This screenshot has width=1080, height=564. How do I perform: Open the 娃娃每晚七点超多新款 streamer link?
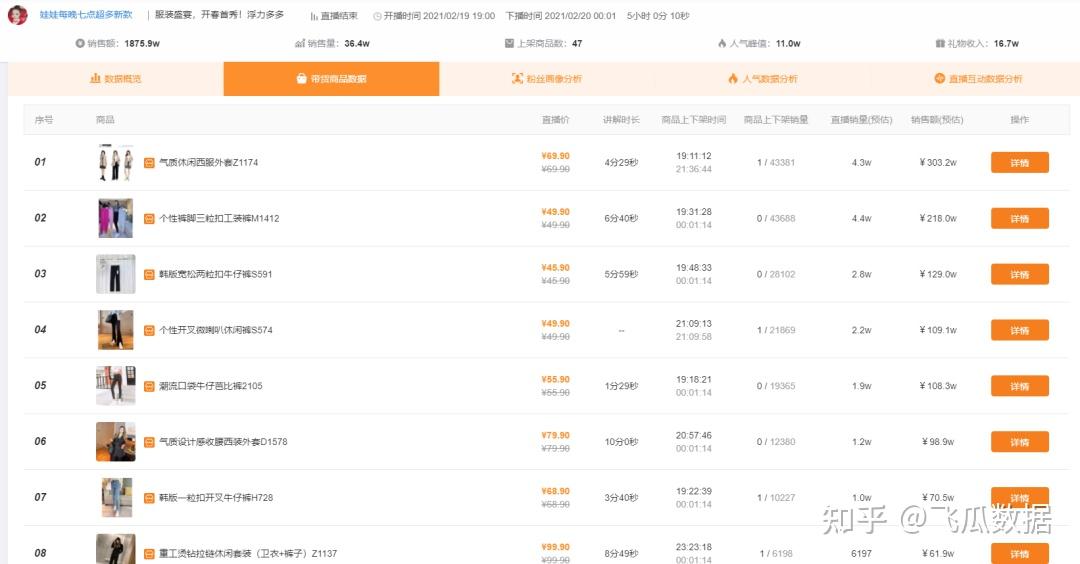(x=86, y=16)
